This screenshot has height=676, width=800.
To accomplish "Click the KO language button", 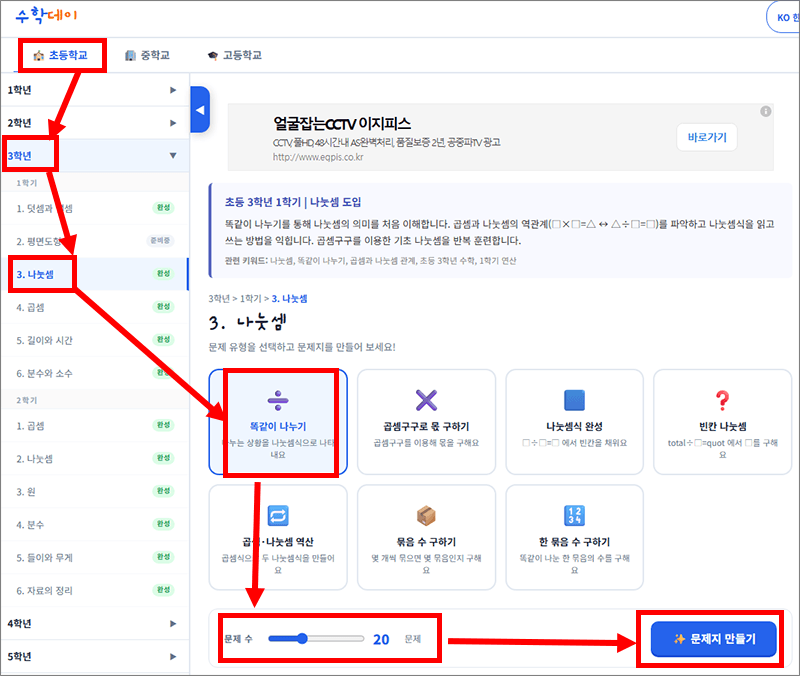I will pyautogui.click(x=785, y=18).
